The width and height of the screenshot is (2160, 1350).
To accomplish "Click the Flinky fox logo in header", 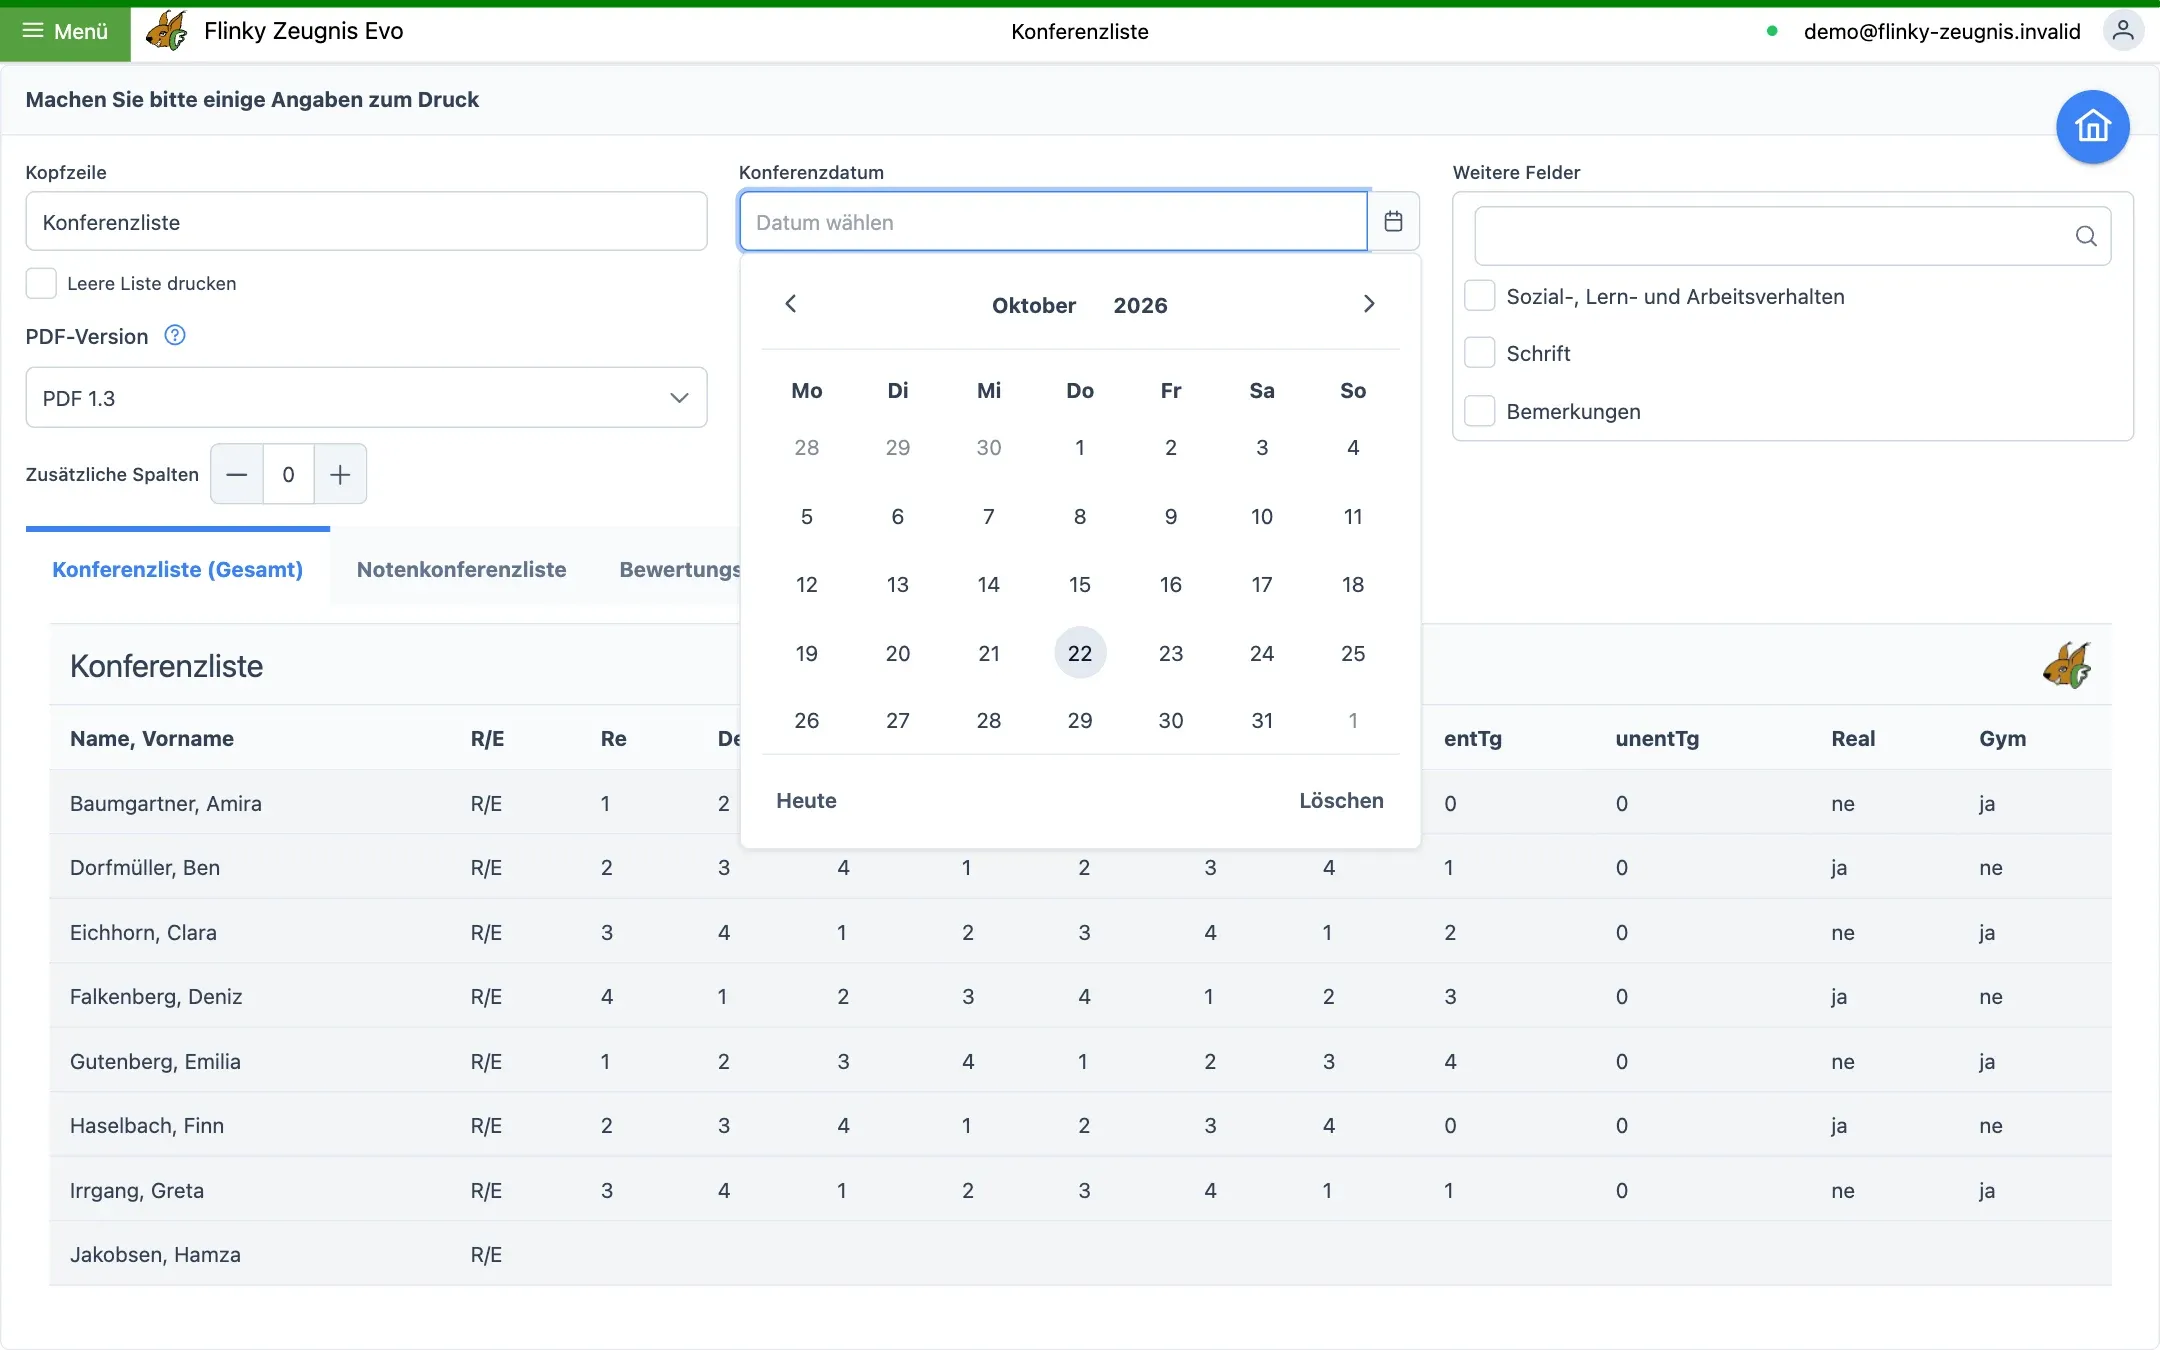I will point(167,31).
